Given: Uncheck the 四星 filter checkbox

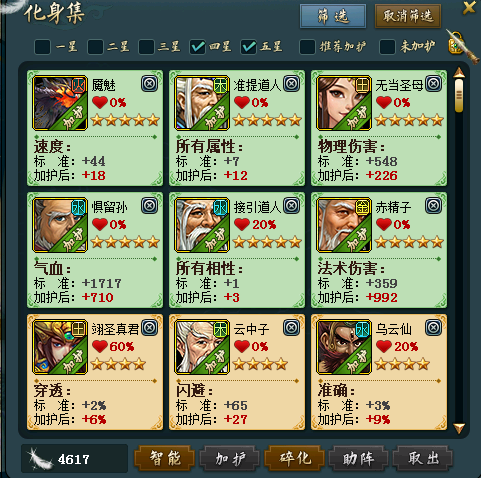Looking at the screenshot, I should tap(198, 47).
